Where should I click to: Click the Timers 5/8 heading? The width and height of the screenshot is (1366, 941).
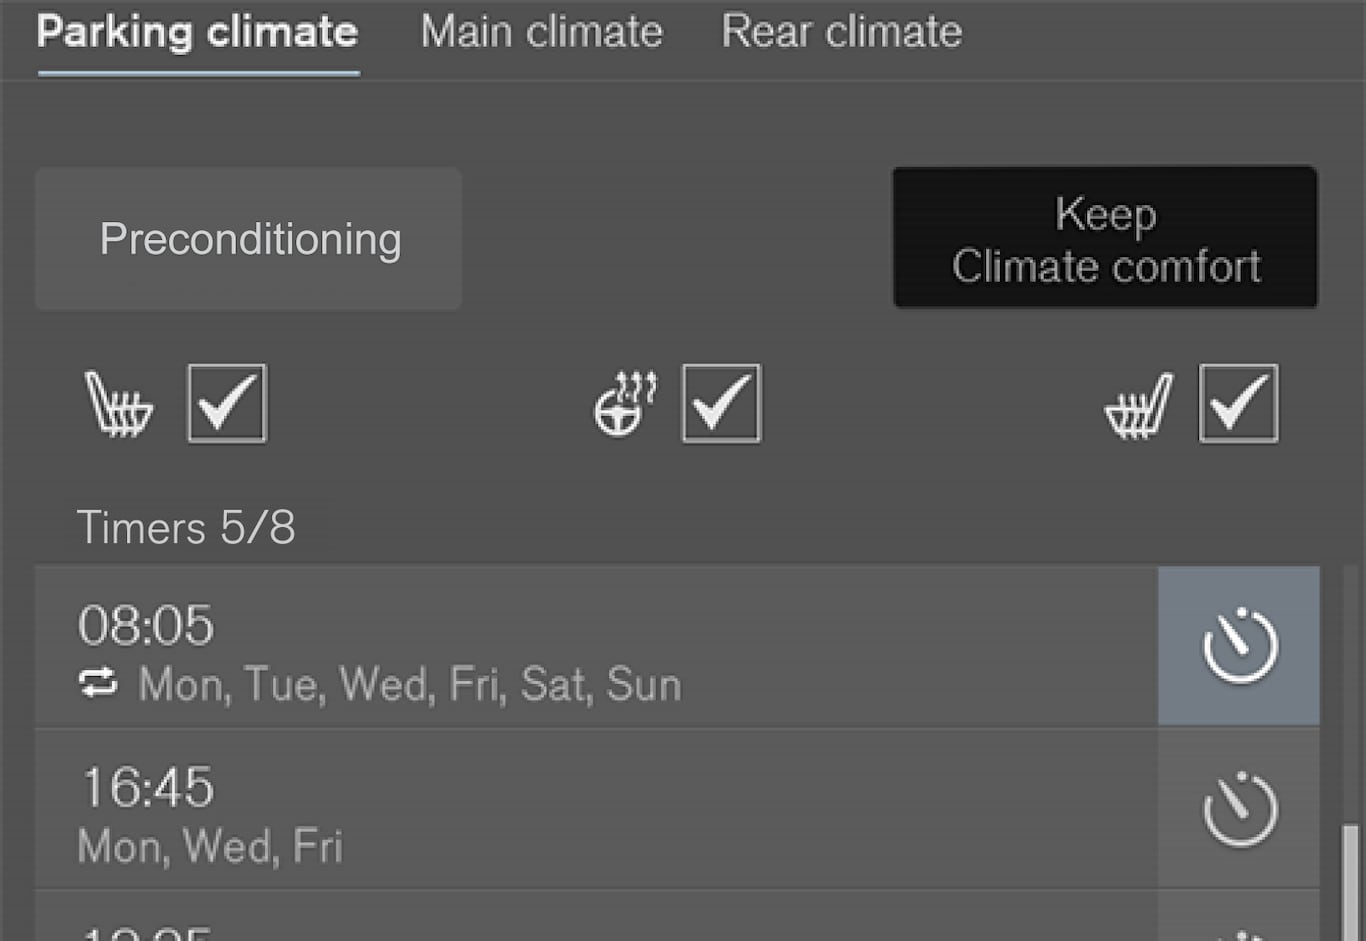point(186,527)
